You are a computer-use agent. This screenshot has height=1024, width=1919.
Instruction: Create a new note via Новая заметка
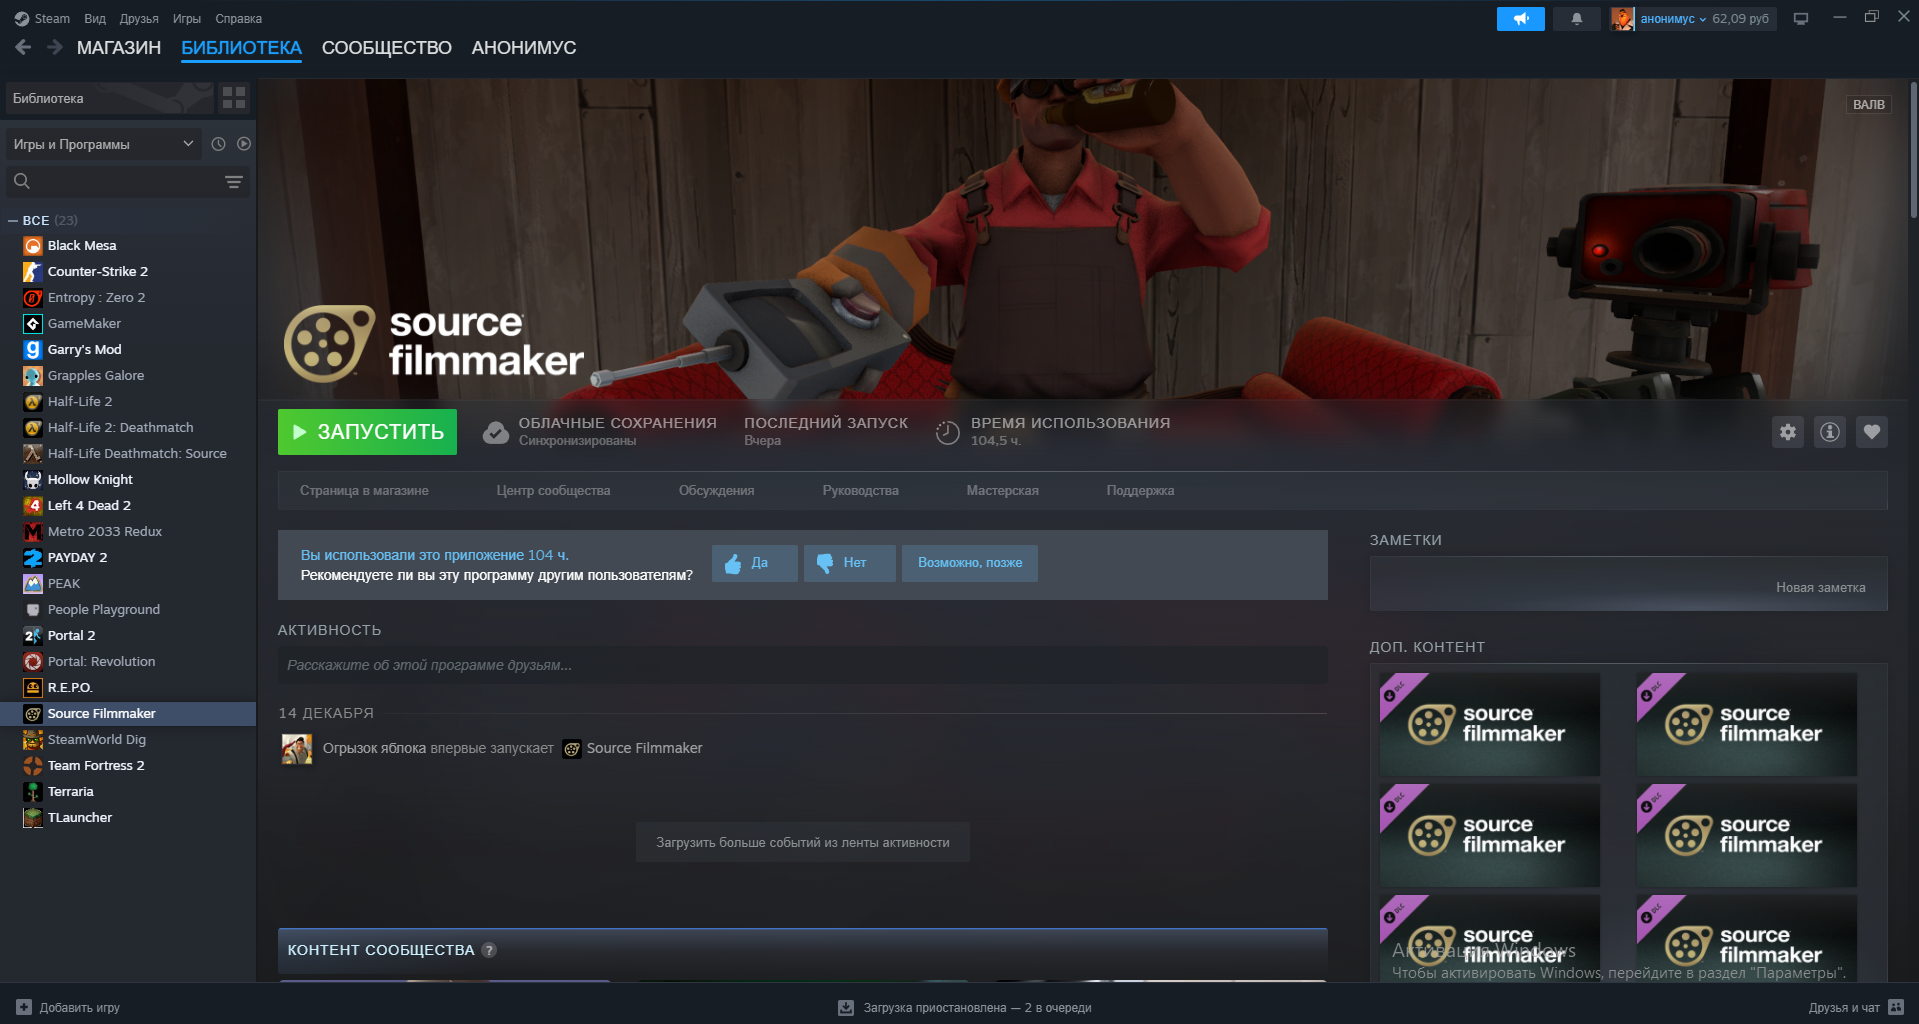1821,588
